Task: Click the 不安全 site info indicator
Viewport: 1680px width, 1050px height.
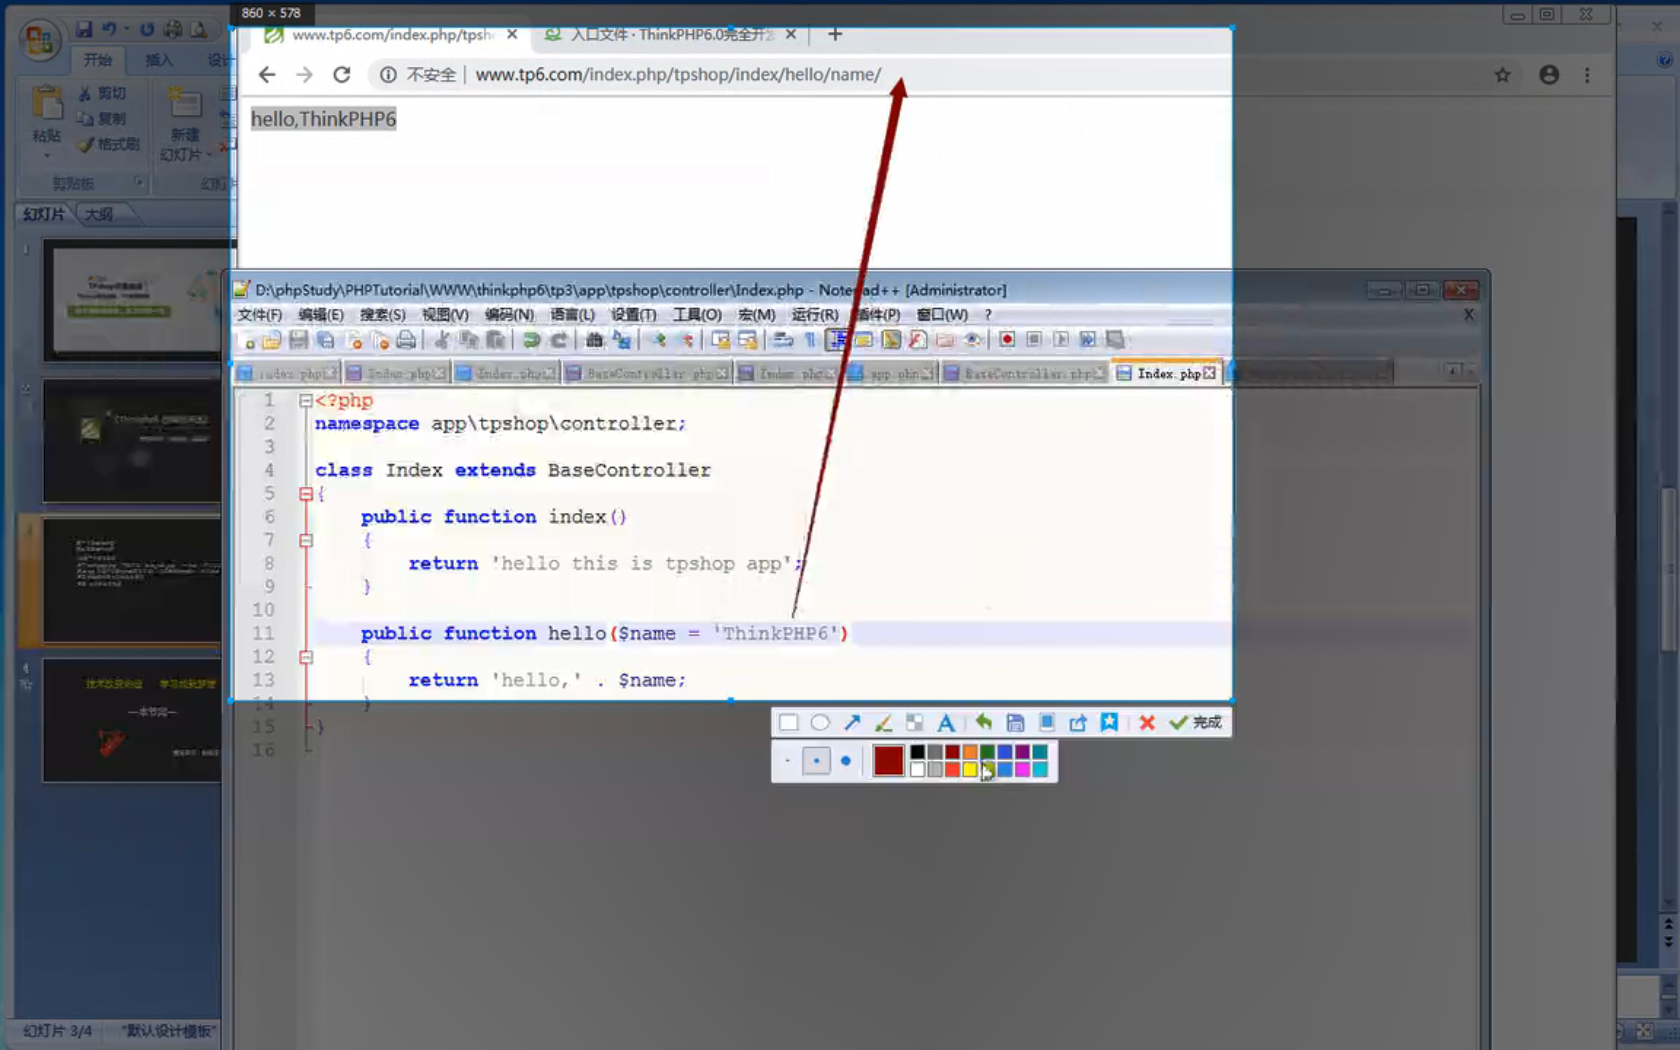Action: (419, 74)
